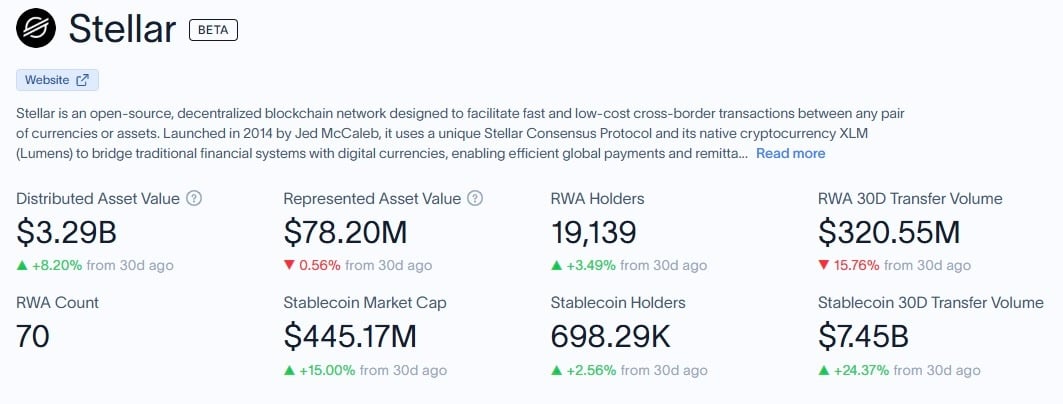Click the green arrow under $445.17M

289,370
